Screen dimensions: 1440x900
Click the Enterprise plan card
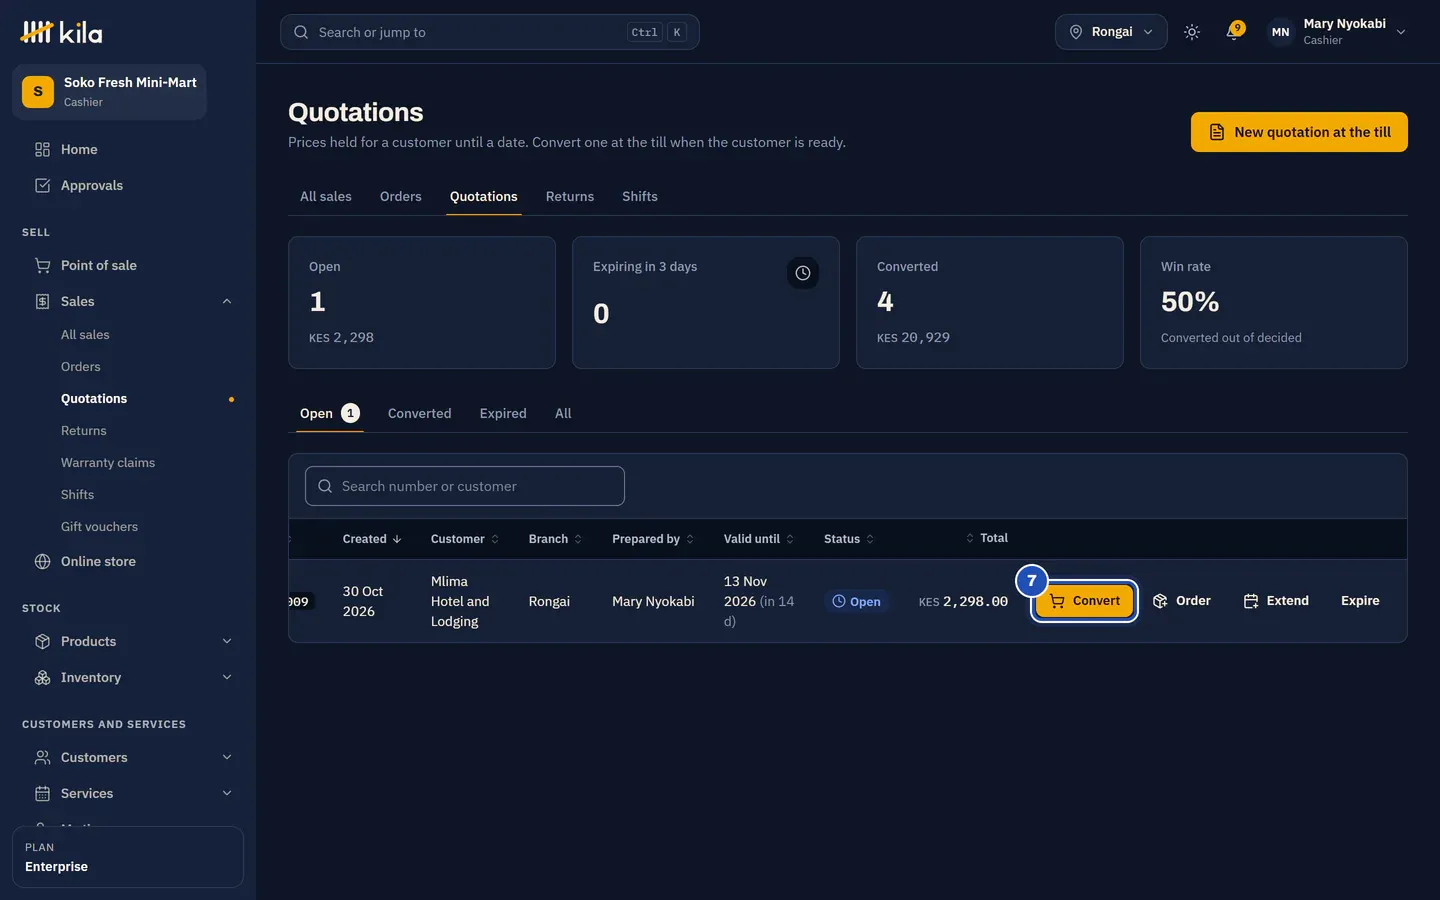coord(128,857)
